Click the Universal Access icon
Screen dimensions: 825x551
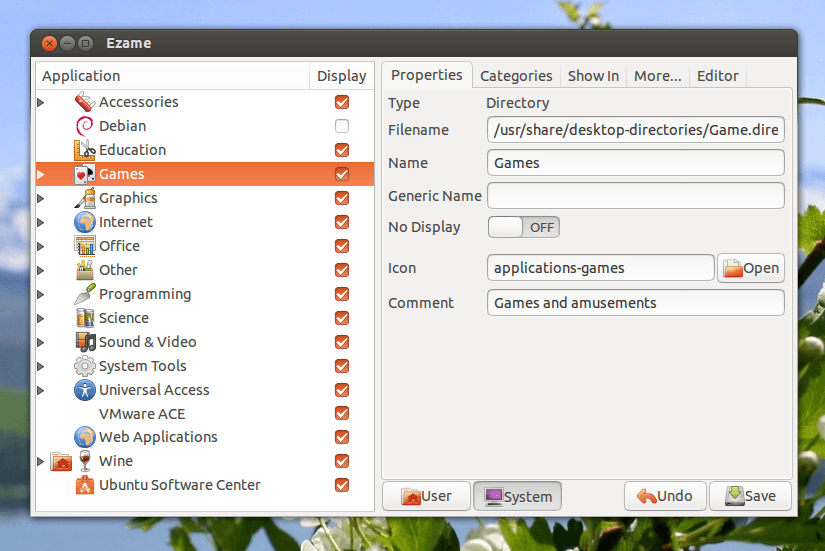[x=84, y=390]
